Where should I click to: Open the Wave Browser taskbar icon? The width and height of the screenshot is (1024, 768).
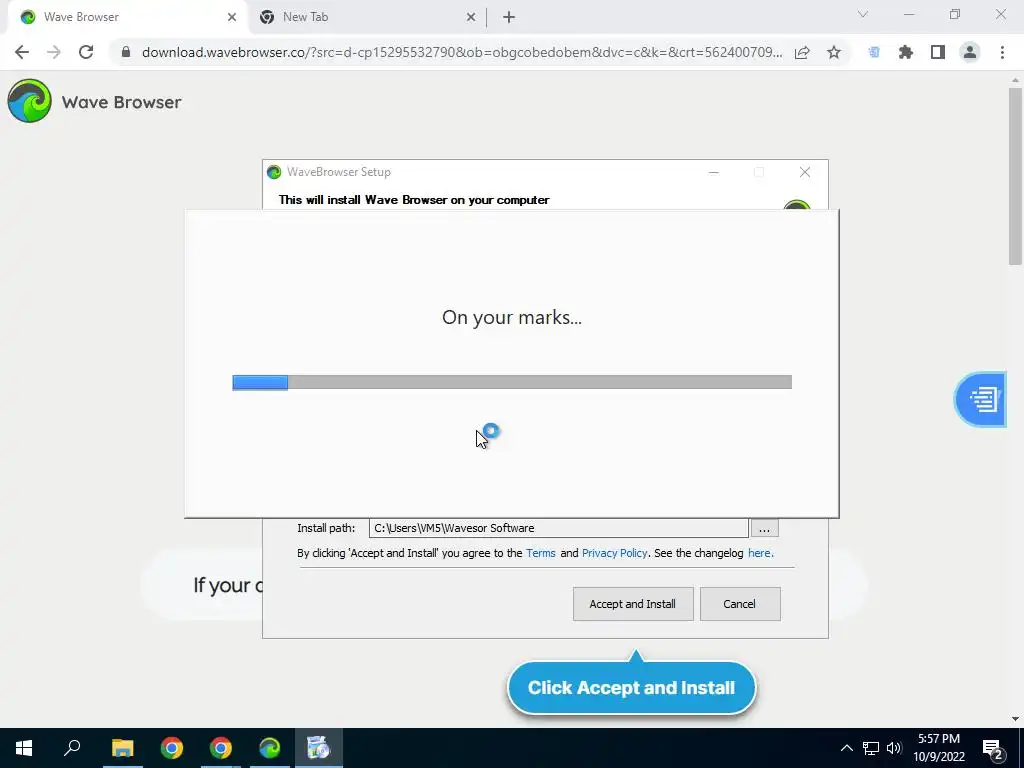270,748
